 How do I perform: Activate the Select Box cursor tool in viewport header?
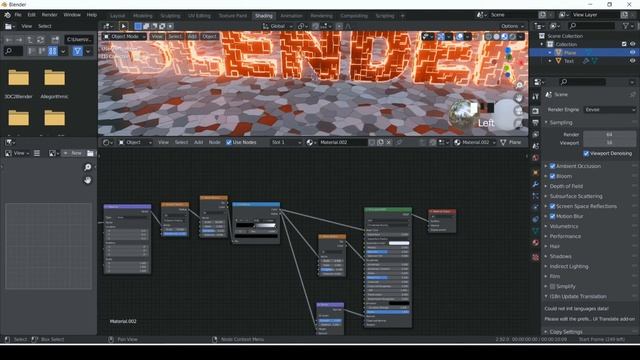click(123, 26)
